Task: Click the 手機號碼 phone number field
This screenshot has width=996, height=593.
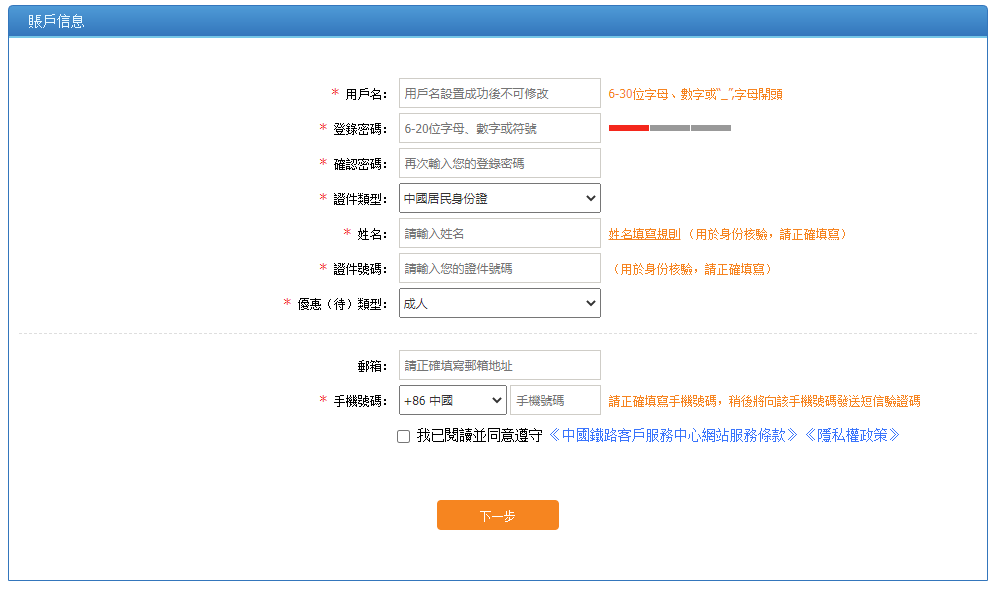Action: pos(554,399)
